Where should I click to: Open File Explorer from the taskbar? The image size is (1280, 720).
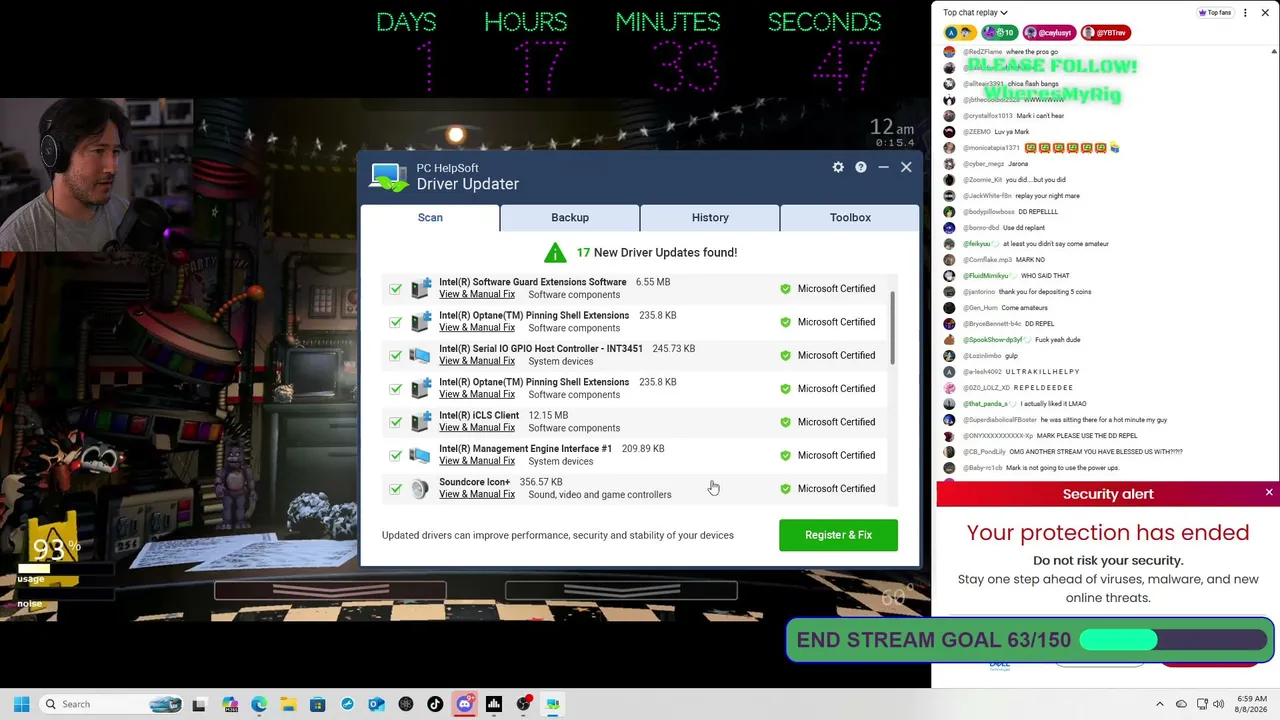(288, 704)
